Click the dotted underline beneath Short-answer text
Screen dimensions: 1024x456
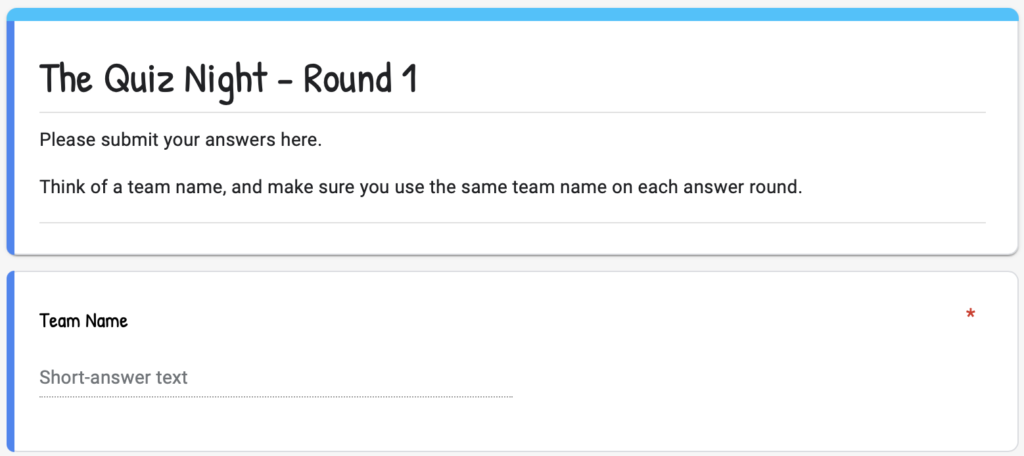[276, 397]
